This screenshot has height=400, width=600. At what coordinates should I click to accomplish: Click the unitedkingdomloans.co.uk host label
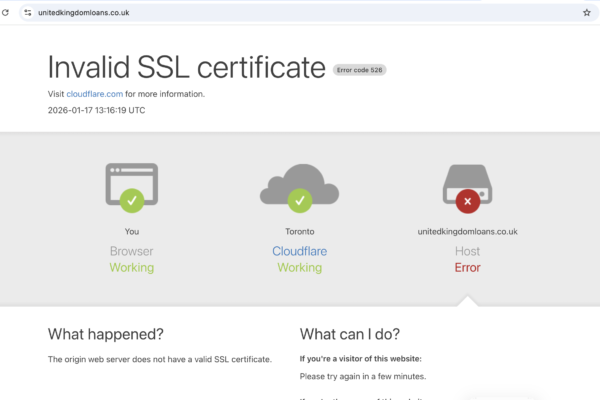(467, 232)
